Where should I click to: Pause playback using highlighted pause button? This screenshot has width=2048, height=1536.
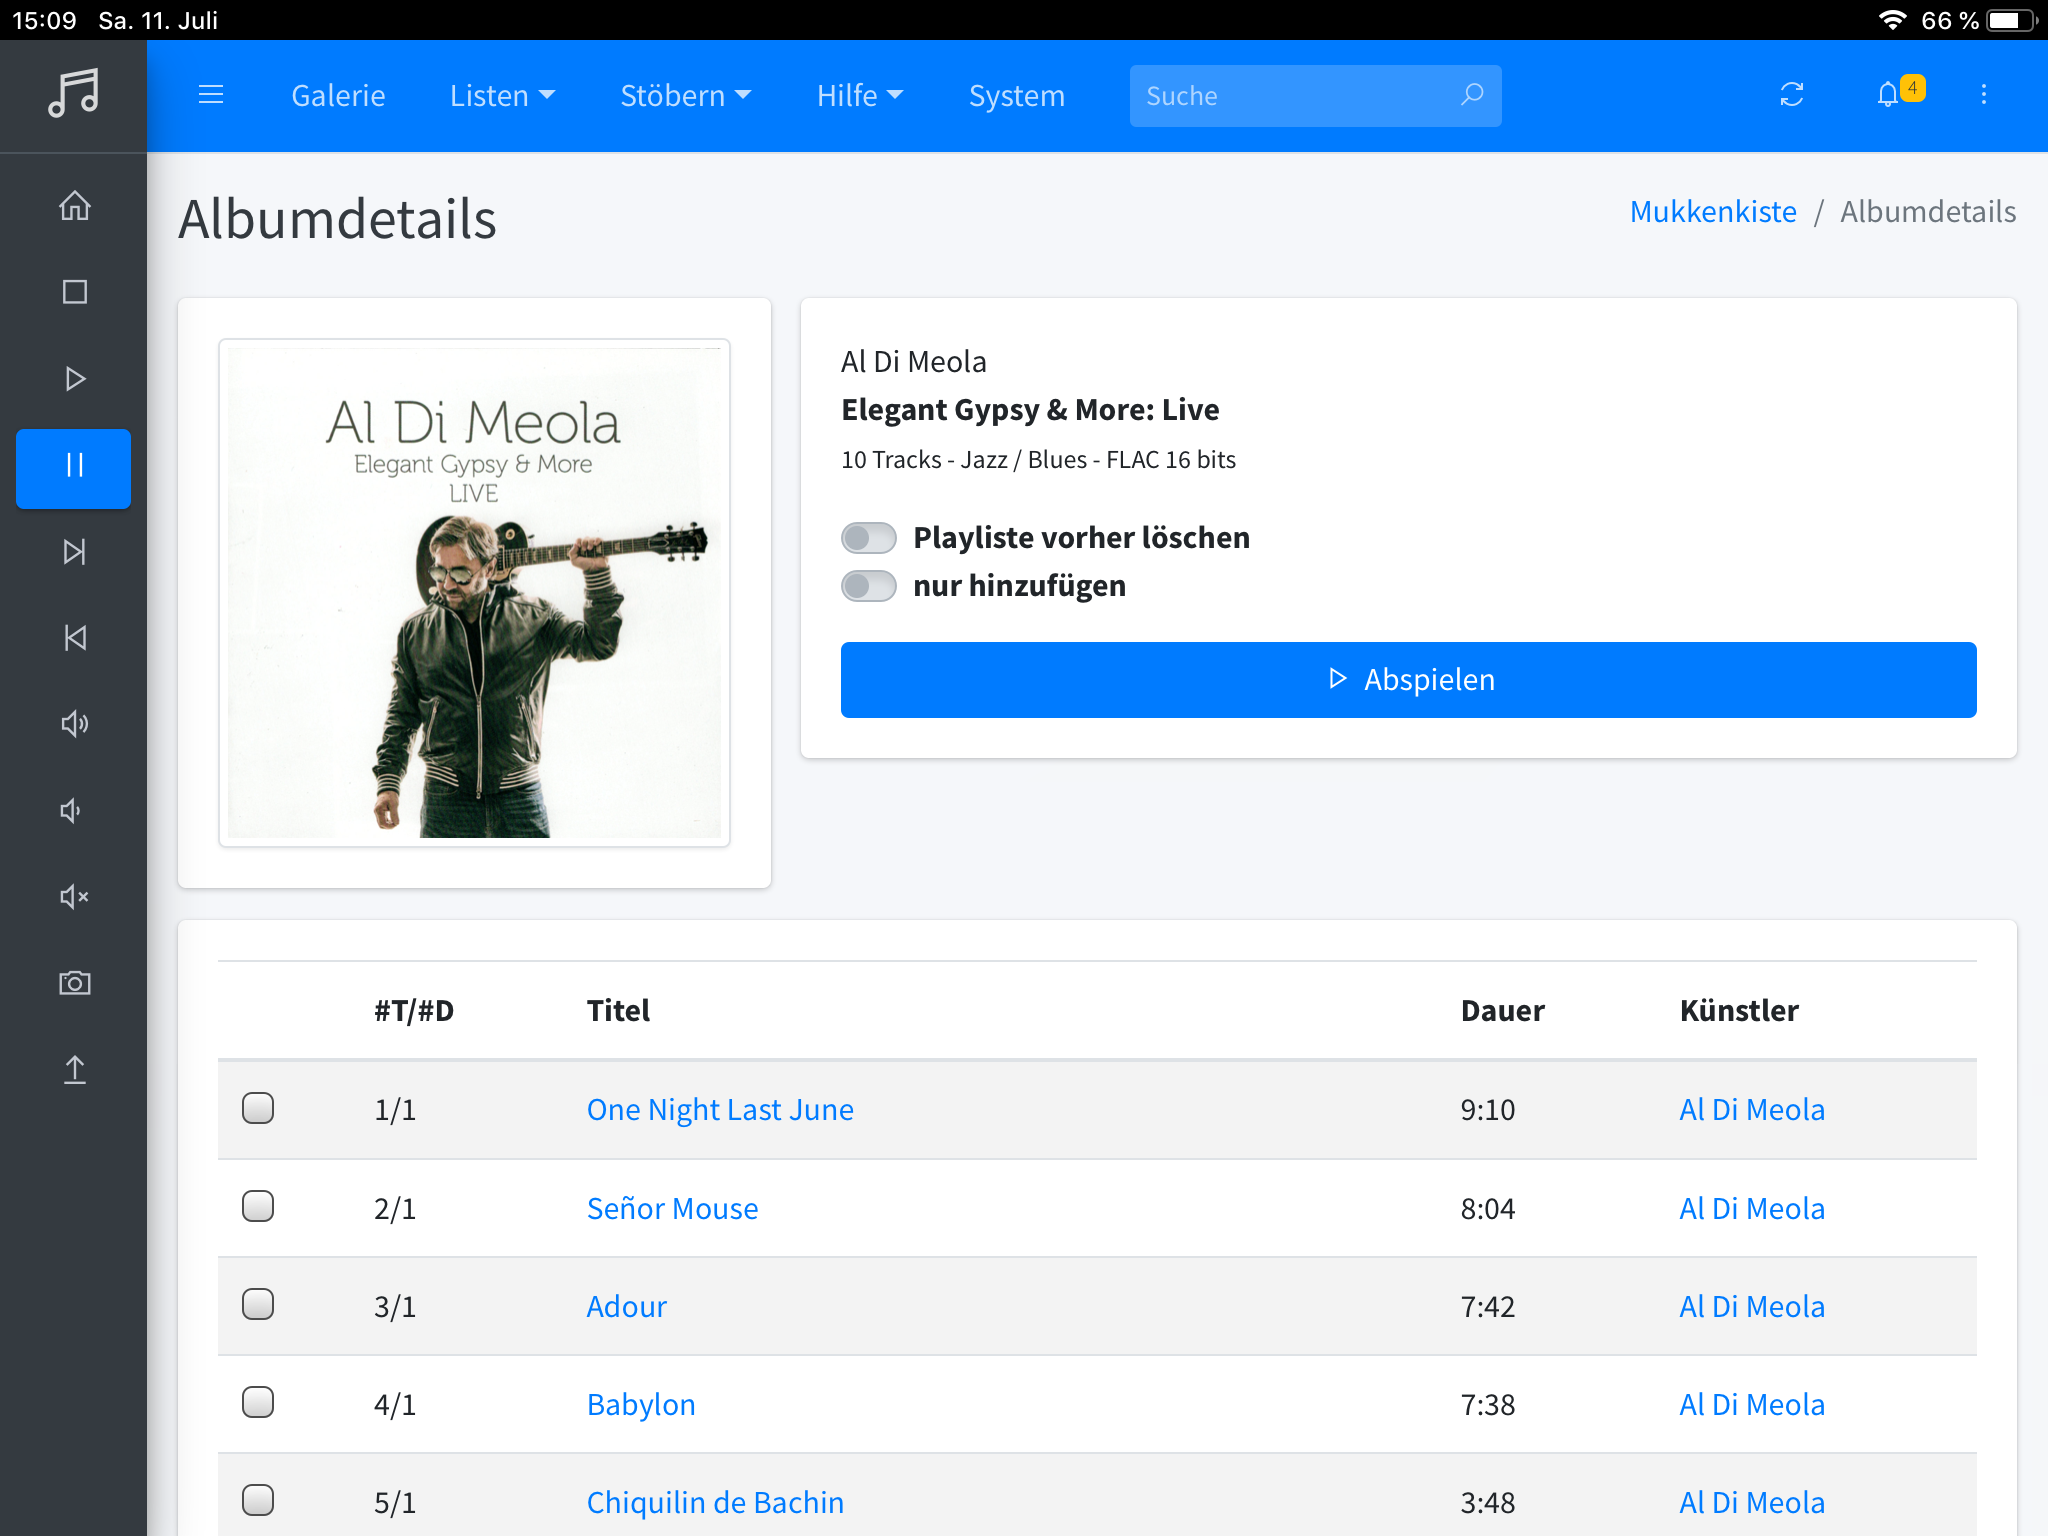click(74, 468)
